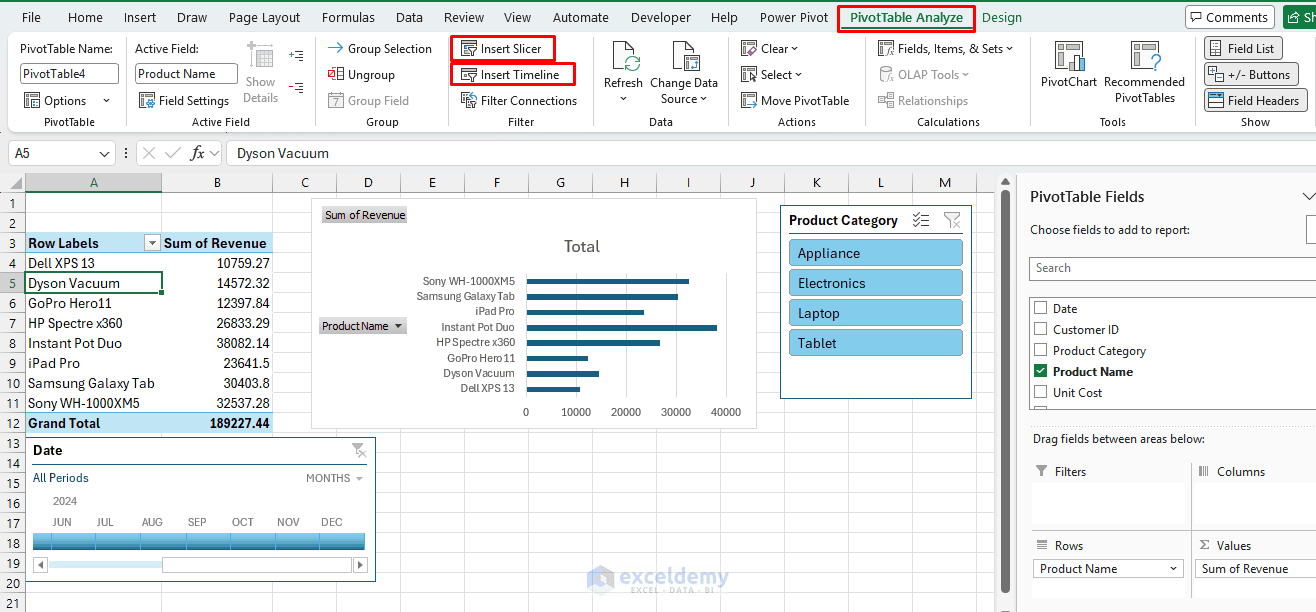
Task: Select Appliance in slicer
Action: coord(876,253)
